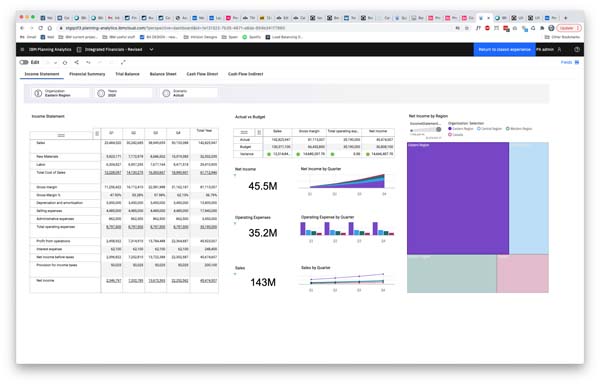Click the Sales by Quarter line chart
The image size is (600, 385).
click(x=347, y=279)
